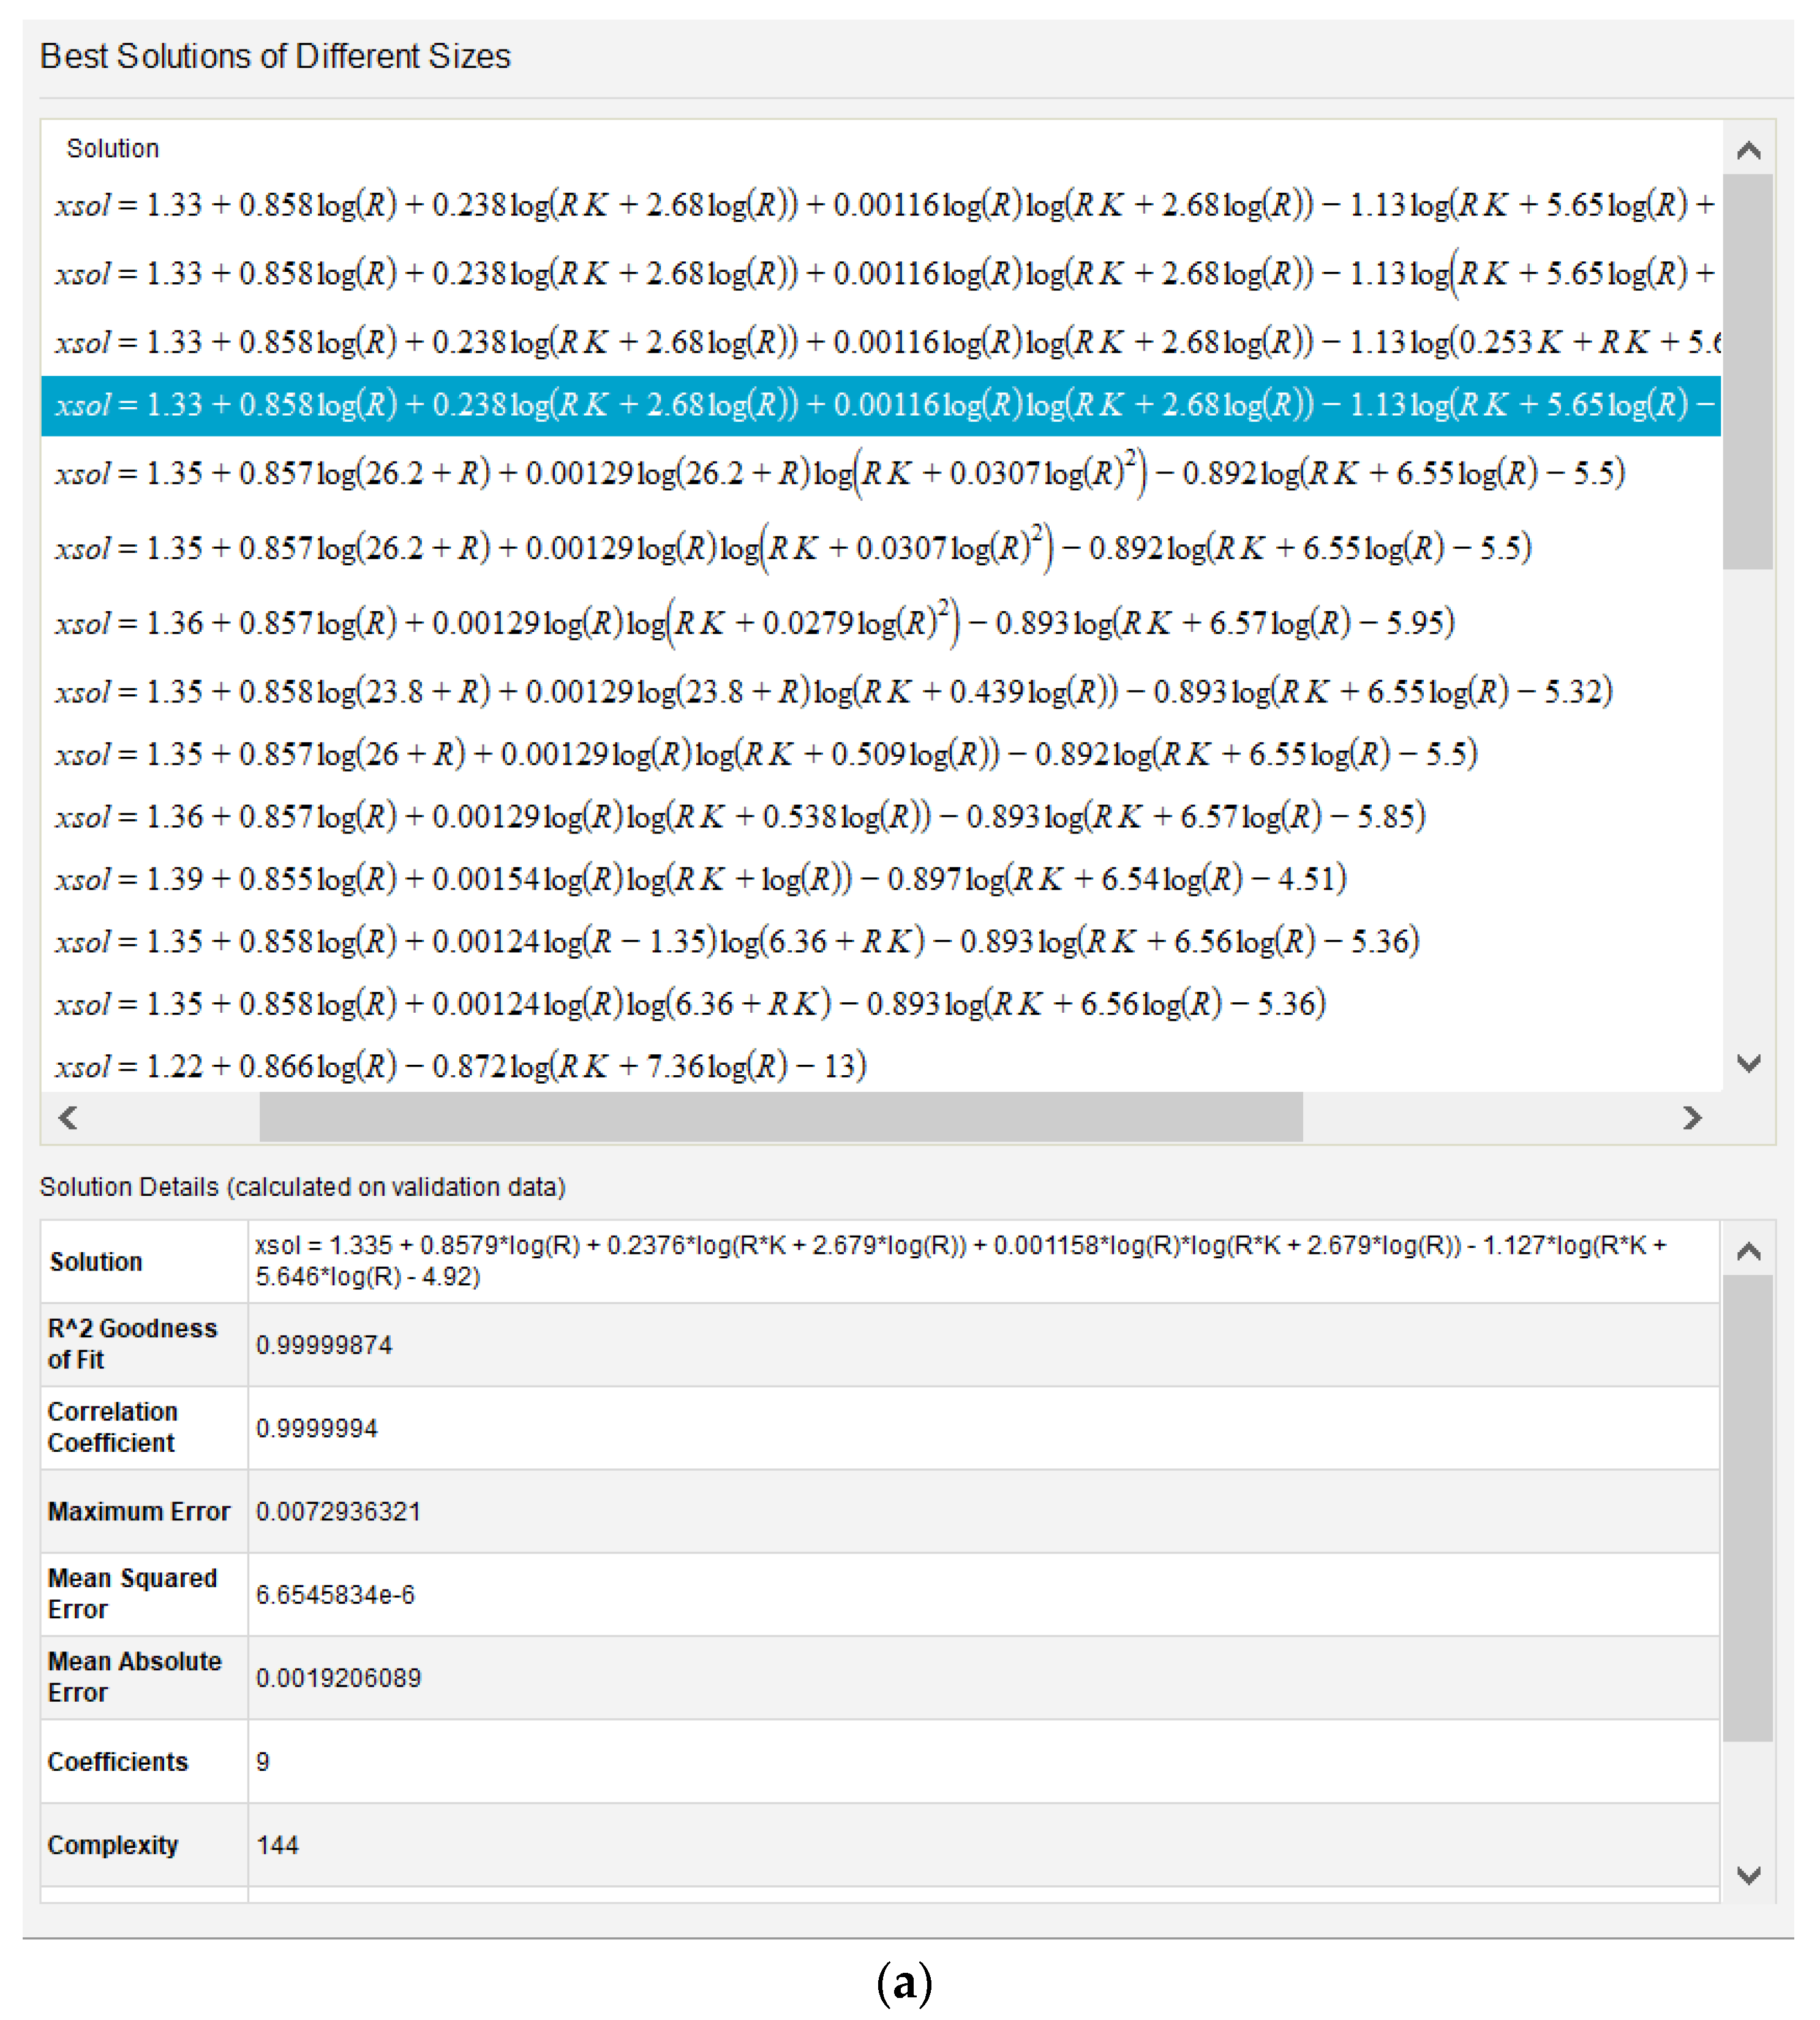Click the Solution Details vertical scrollbar thumb
The width and height of the screenshot is (1820, 2020).
coord(1748,1508)
